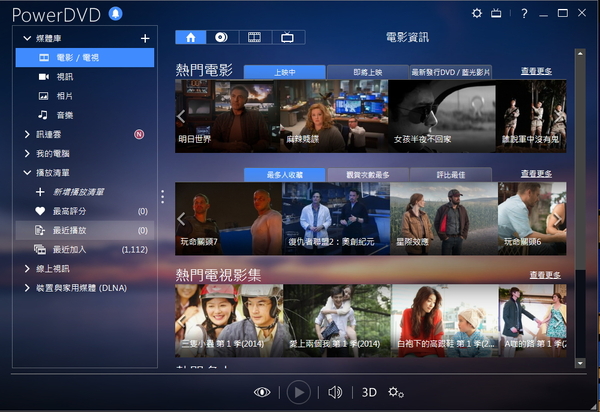Open the 玩命關頭6 movie thumbnail
The image size is (600, 412).
pos(532,219)
